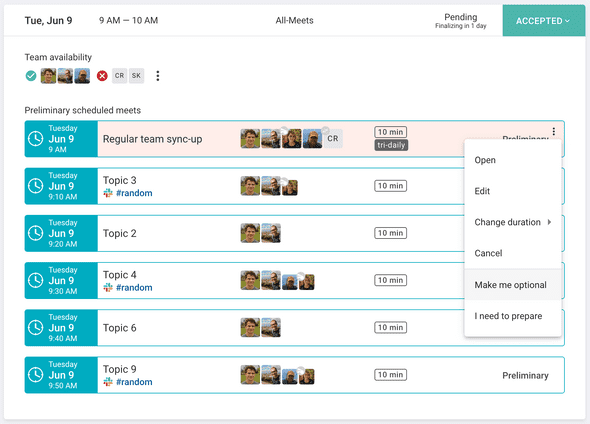Click the 10 min badge on Topic 6

coord(390,328)
